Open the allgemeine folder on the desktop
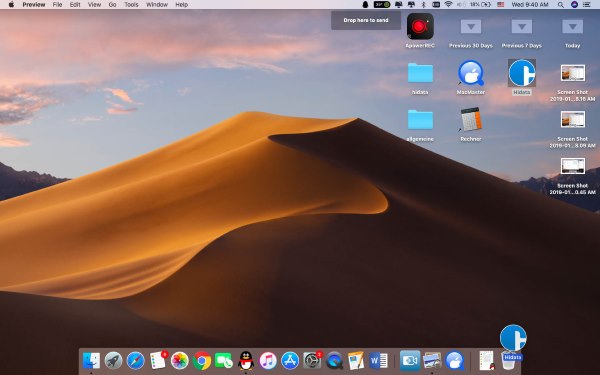Screen dimensions: 600x375 pyautogui.click(x=420, y=119)
